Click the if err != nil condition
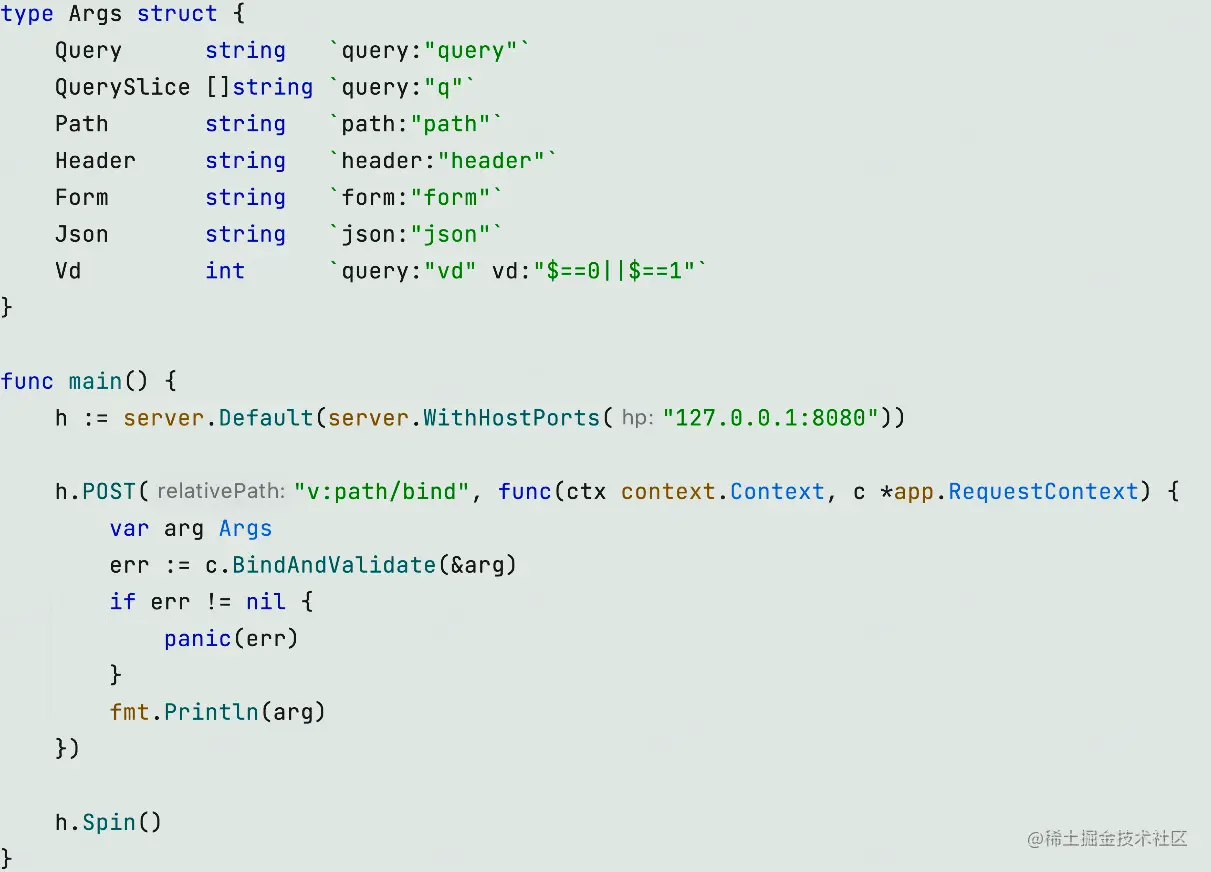 198,602
